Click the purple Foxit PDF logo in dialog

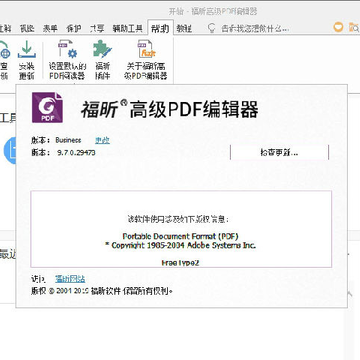click(x=47, y=107)
